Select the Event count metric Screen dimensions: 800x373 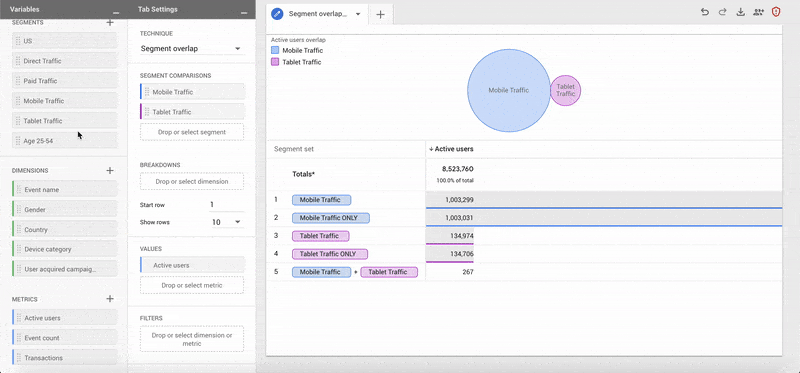tap(65, 338)
